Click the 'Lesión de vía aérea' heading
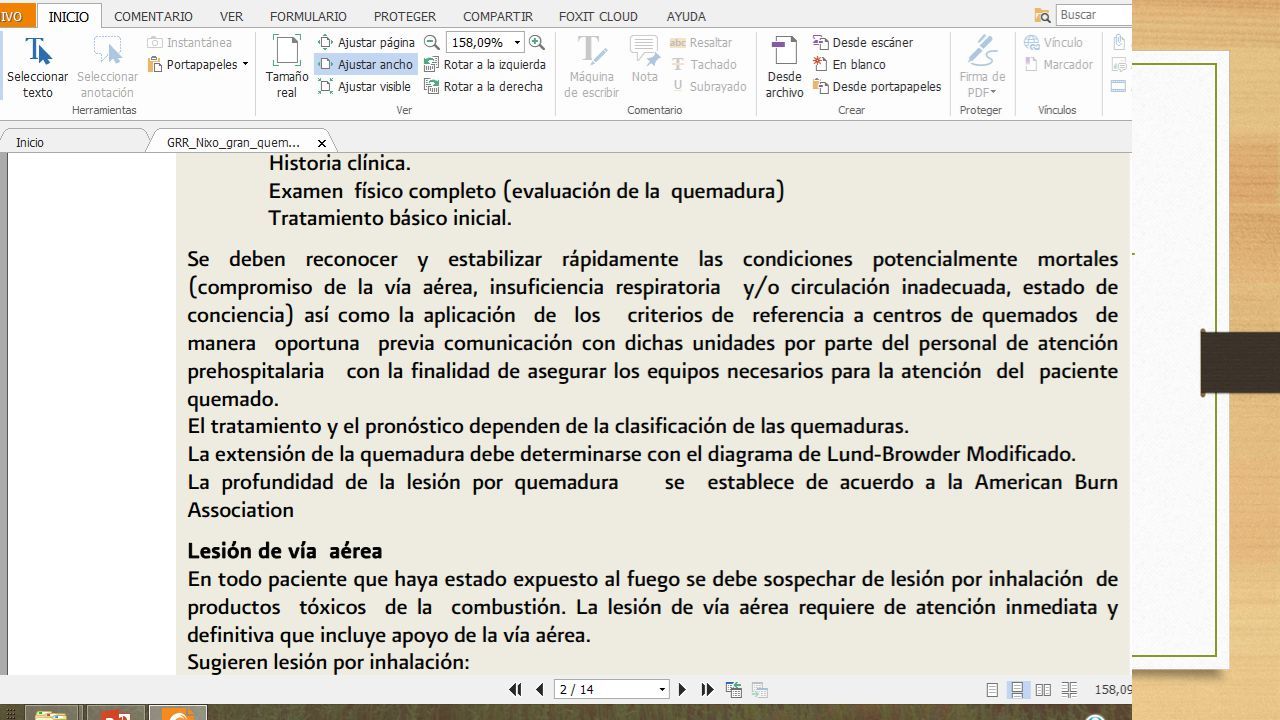Screen dimensions: 1280x720 click(x=284, y=551)
